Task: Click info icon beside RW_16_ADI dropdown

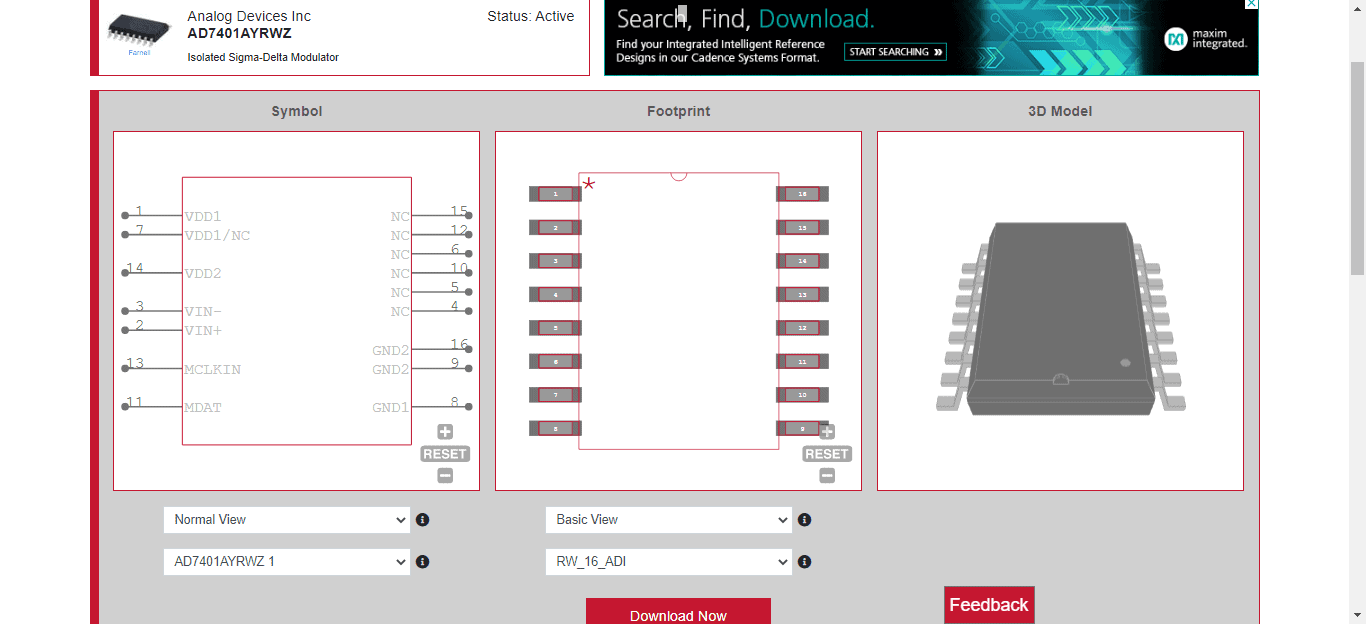Action: tap(804, 562)
